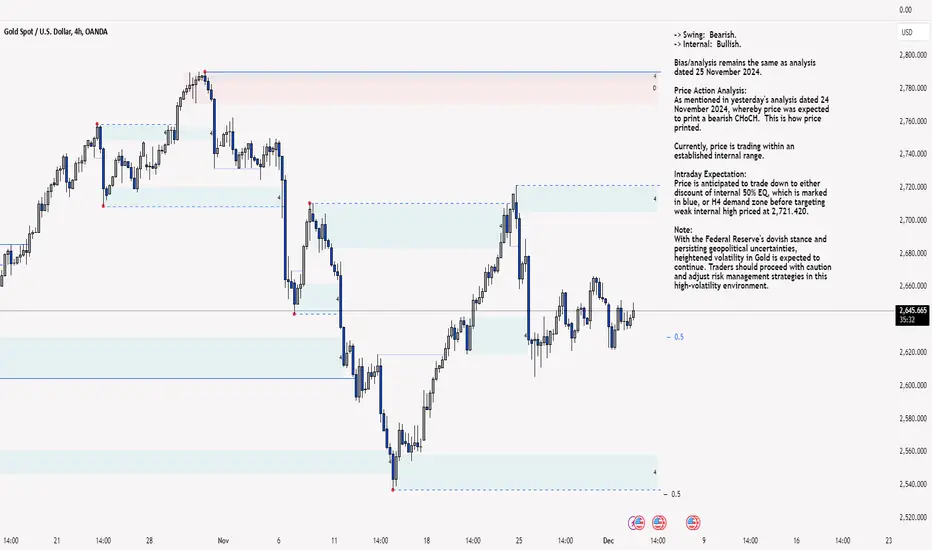Click the 18 date on the time axis
Screen dimensions: 932x550
coord(427,541)
